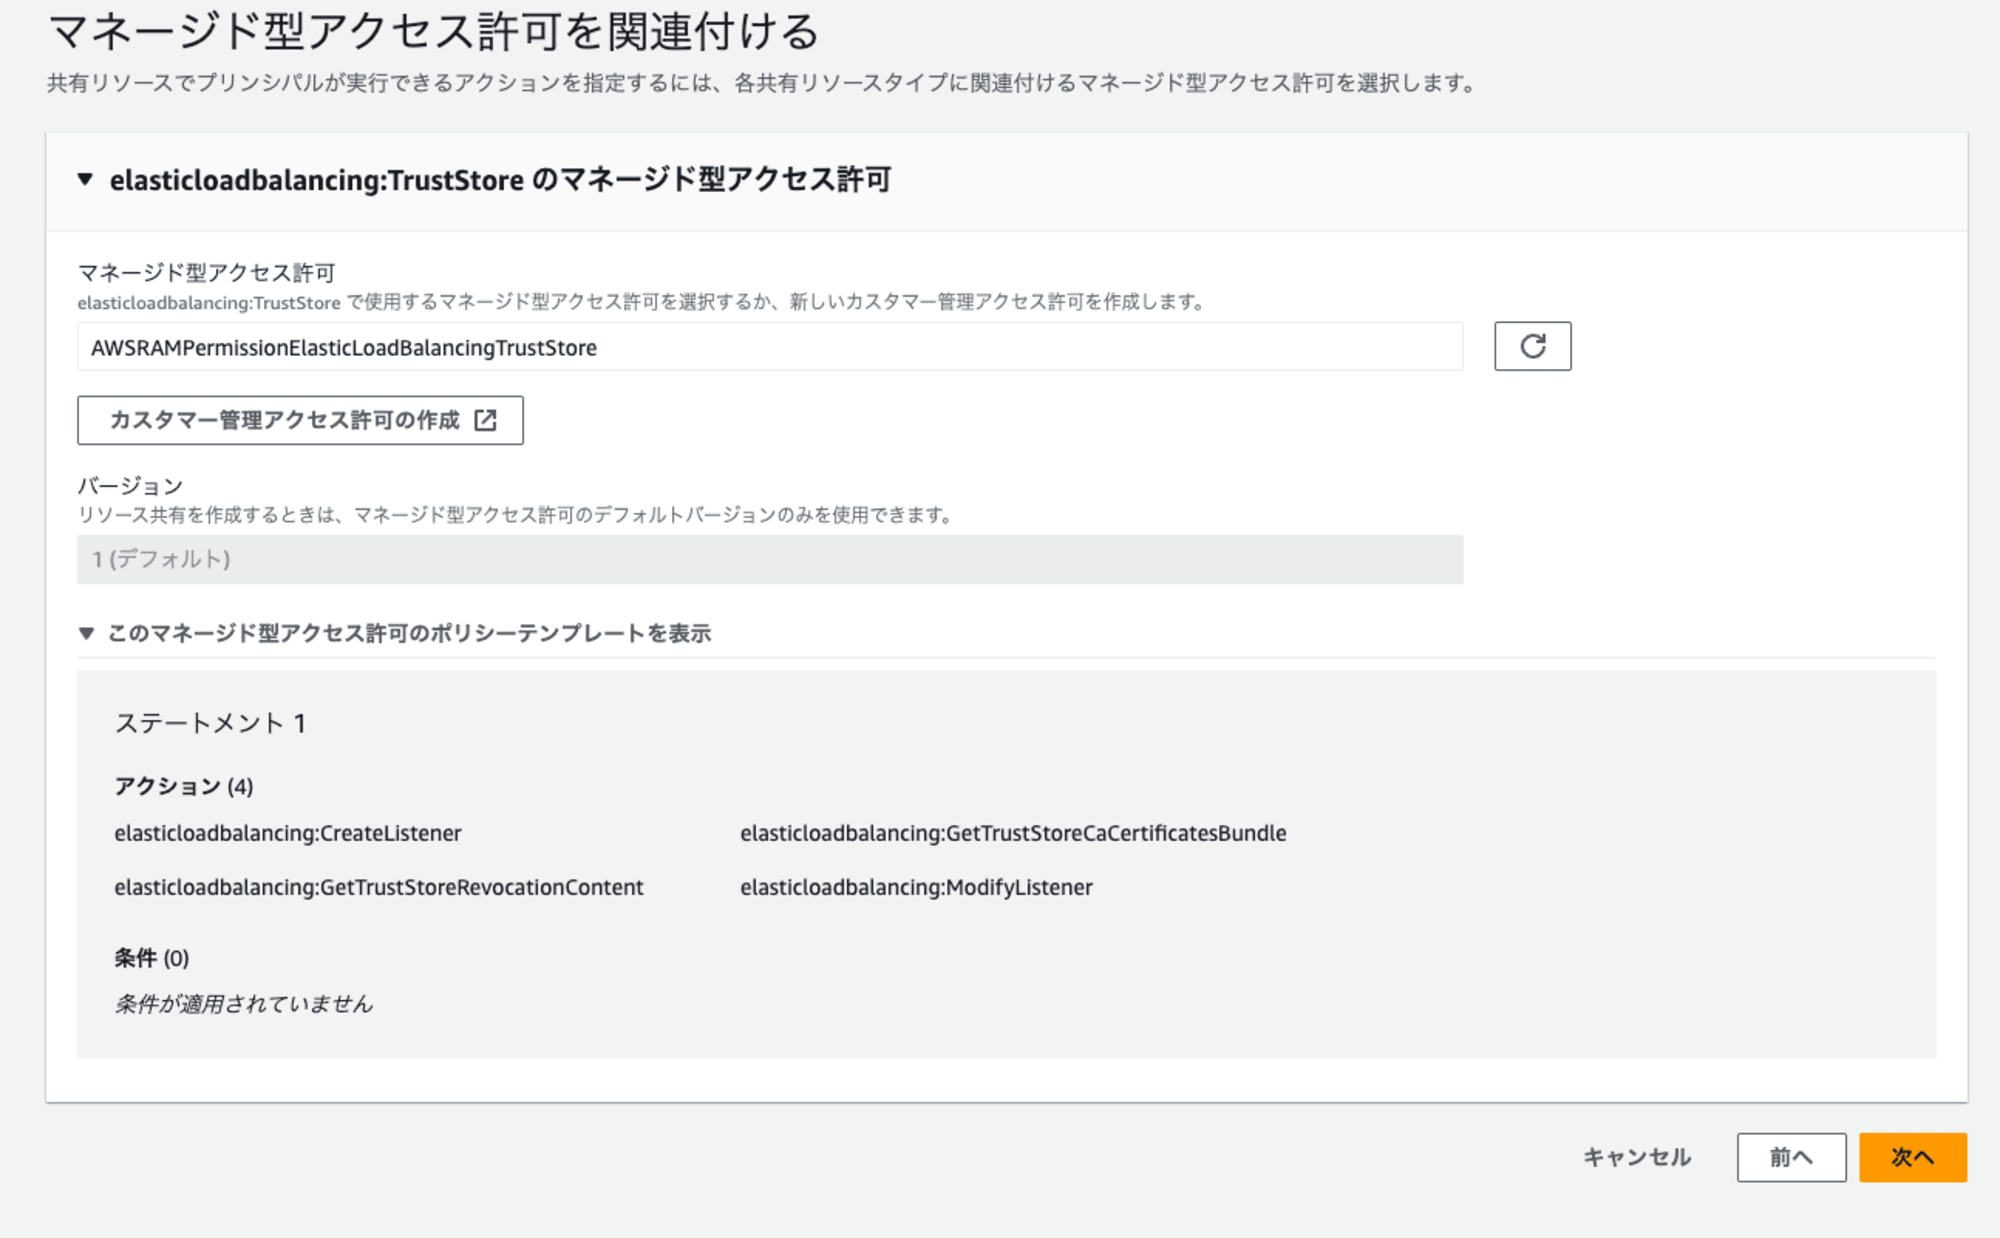The width and height of the screenshot is (2000, 1238).
Task: Go back with the 前へ button
Action: coord(1791,1157)
